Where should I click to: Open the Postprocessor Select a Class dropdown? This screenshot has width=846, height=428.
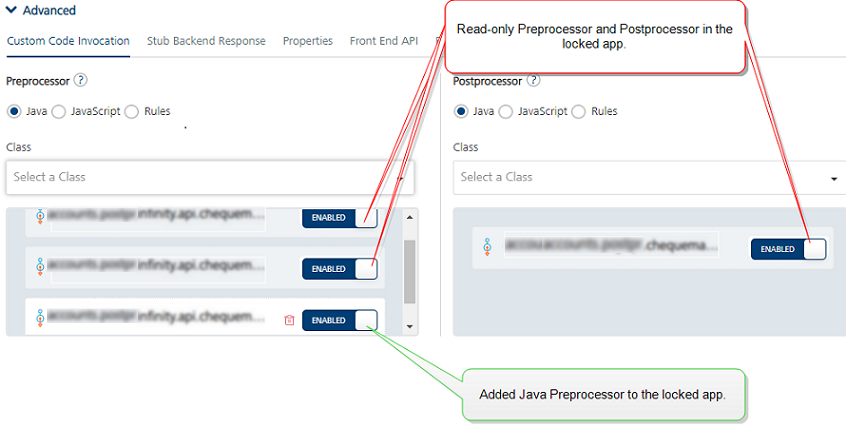click(x=648, y=177)
